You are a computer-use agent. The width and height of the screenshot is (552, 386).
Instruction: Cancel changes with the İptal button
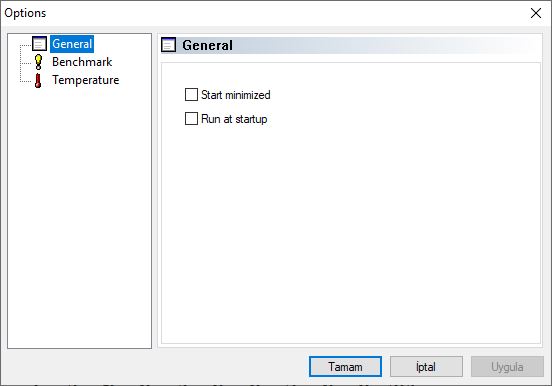tap(426, 367)
